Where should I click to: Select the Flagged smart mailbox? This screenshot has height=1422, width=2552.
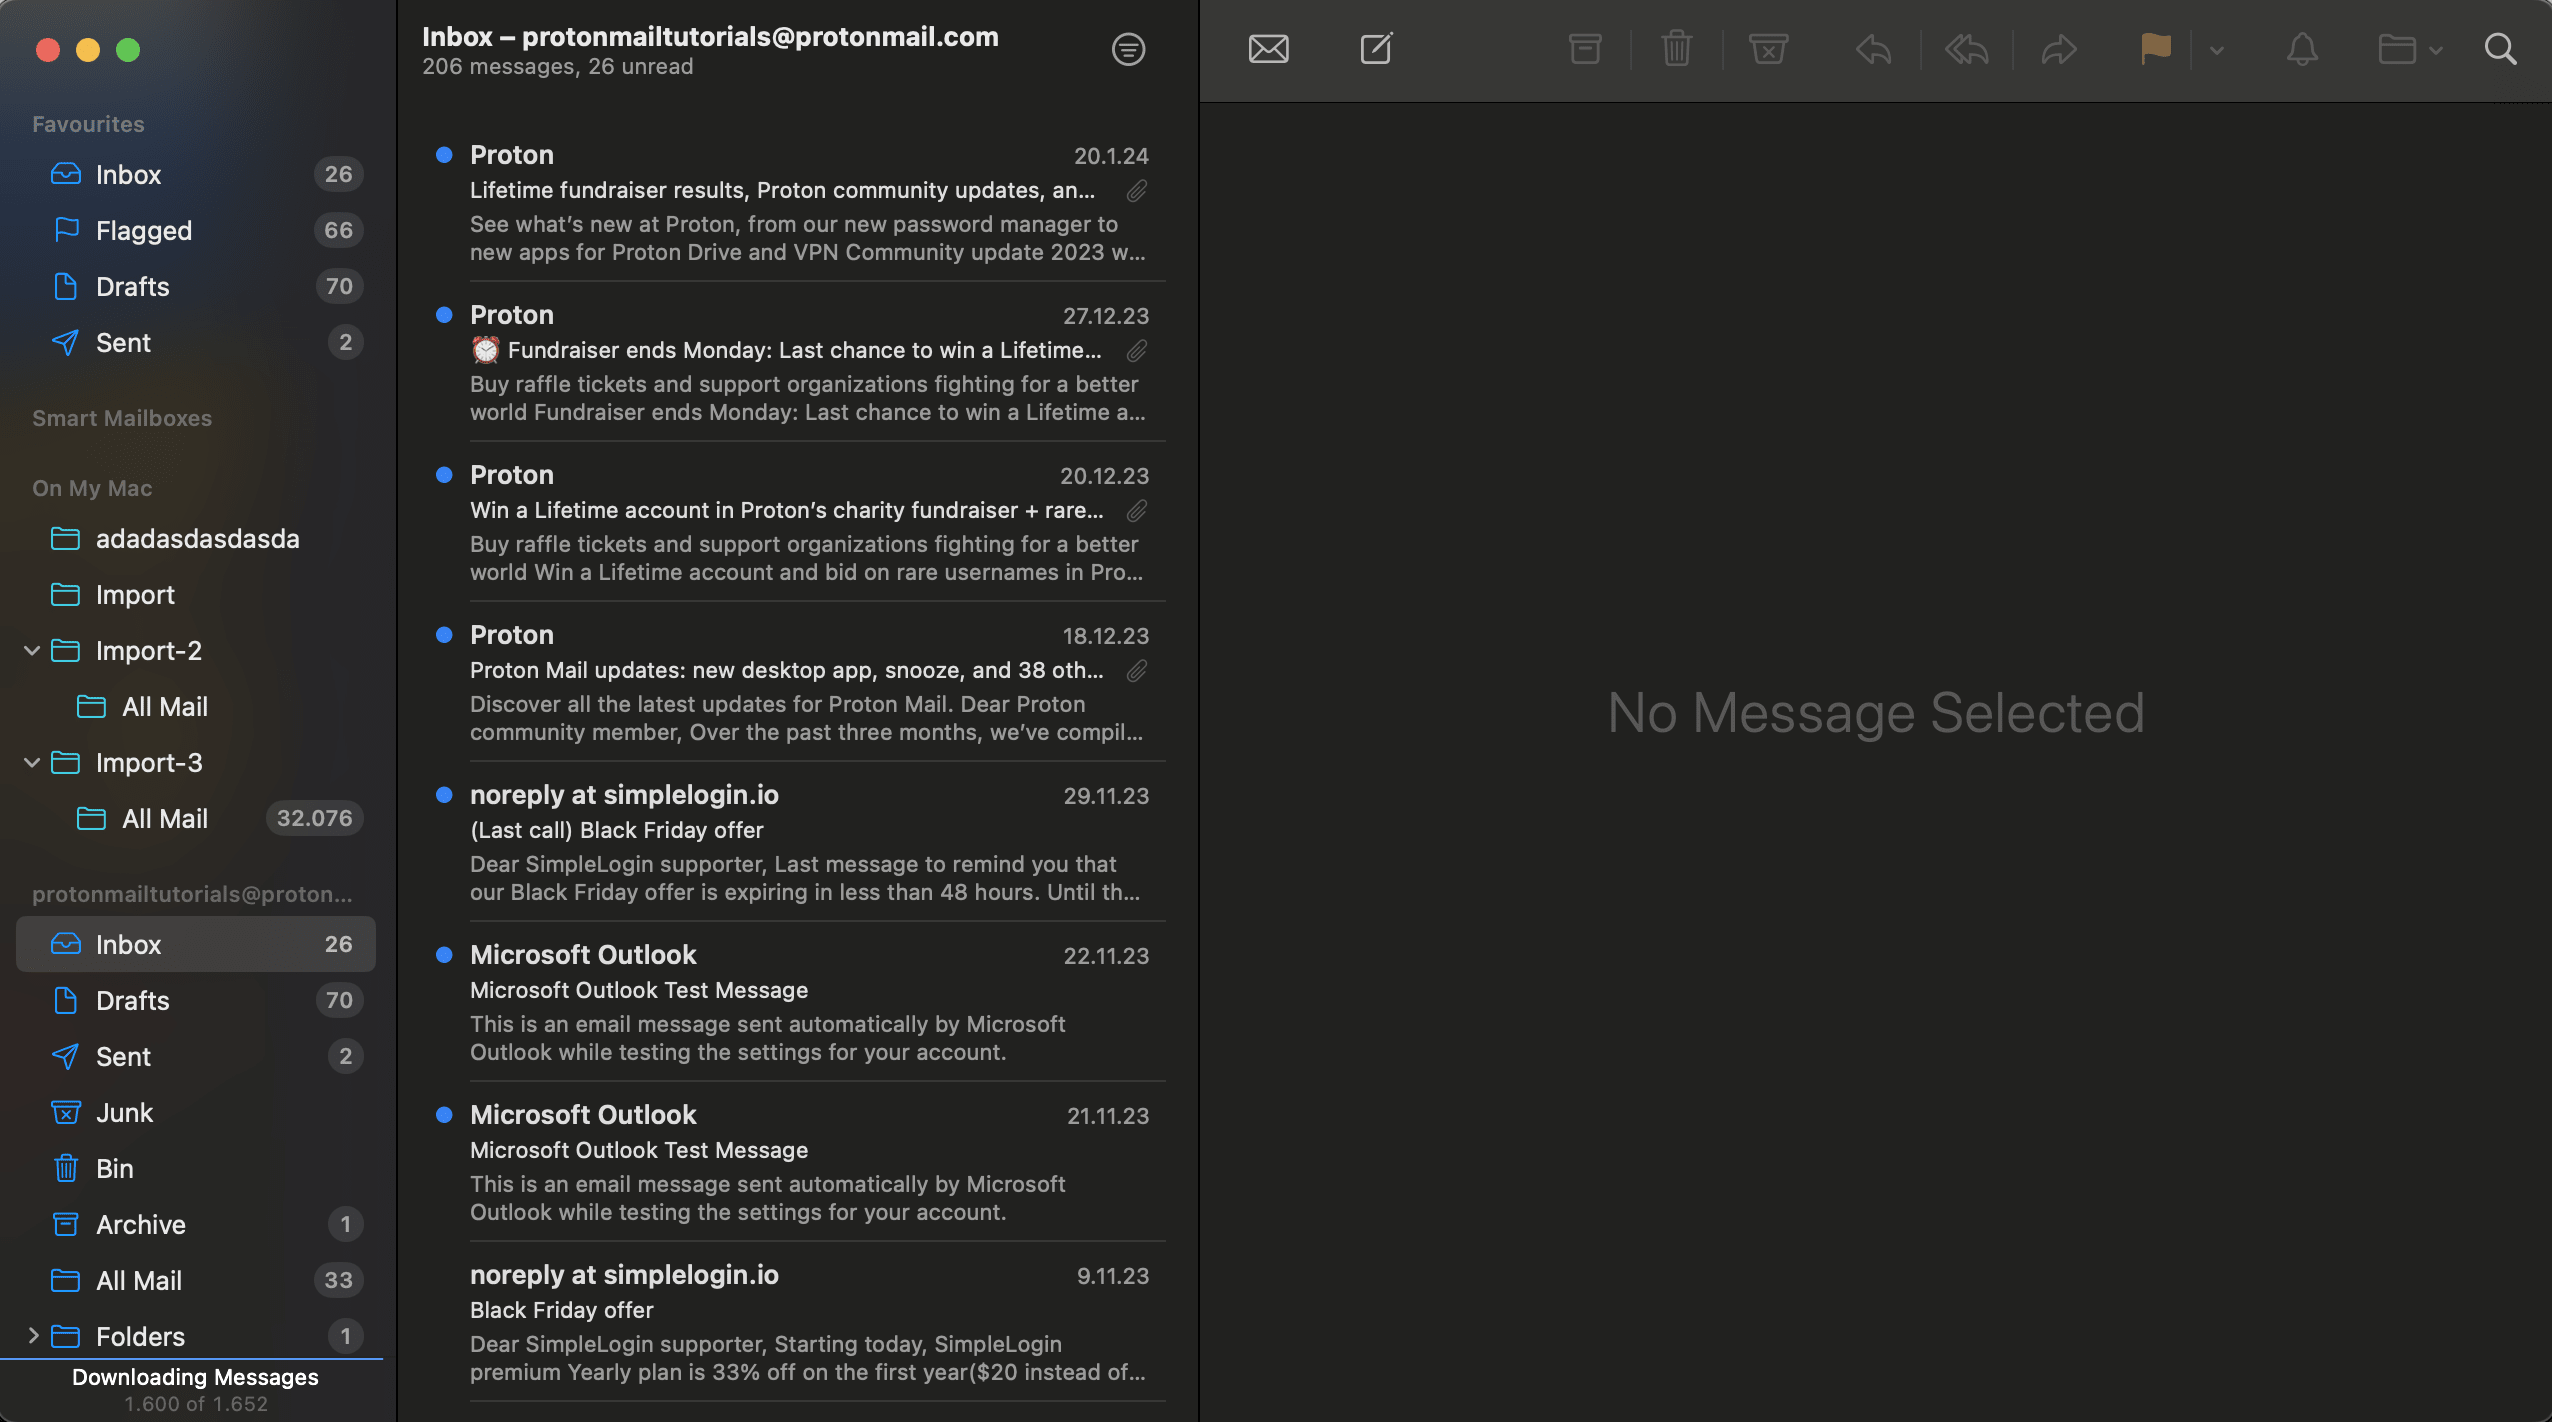pos(147,230)
